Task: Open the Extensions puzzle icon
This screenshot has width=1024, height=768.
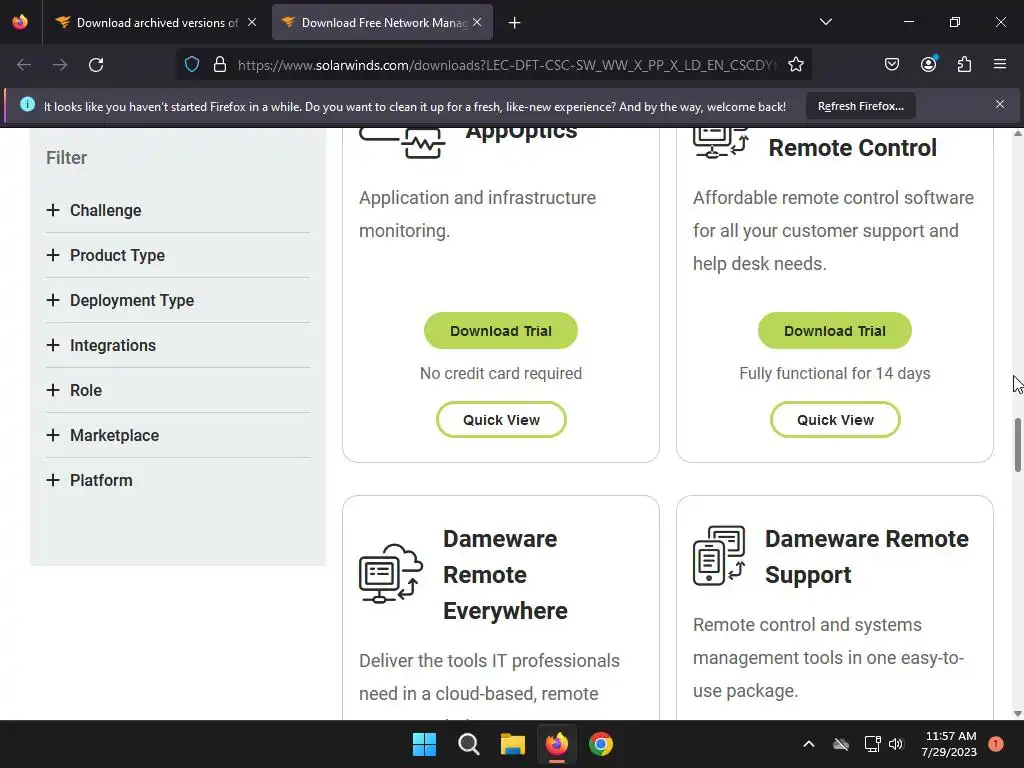Action: (x=964, y=64)
